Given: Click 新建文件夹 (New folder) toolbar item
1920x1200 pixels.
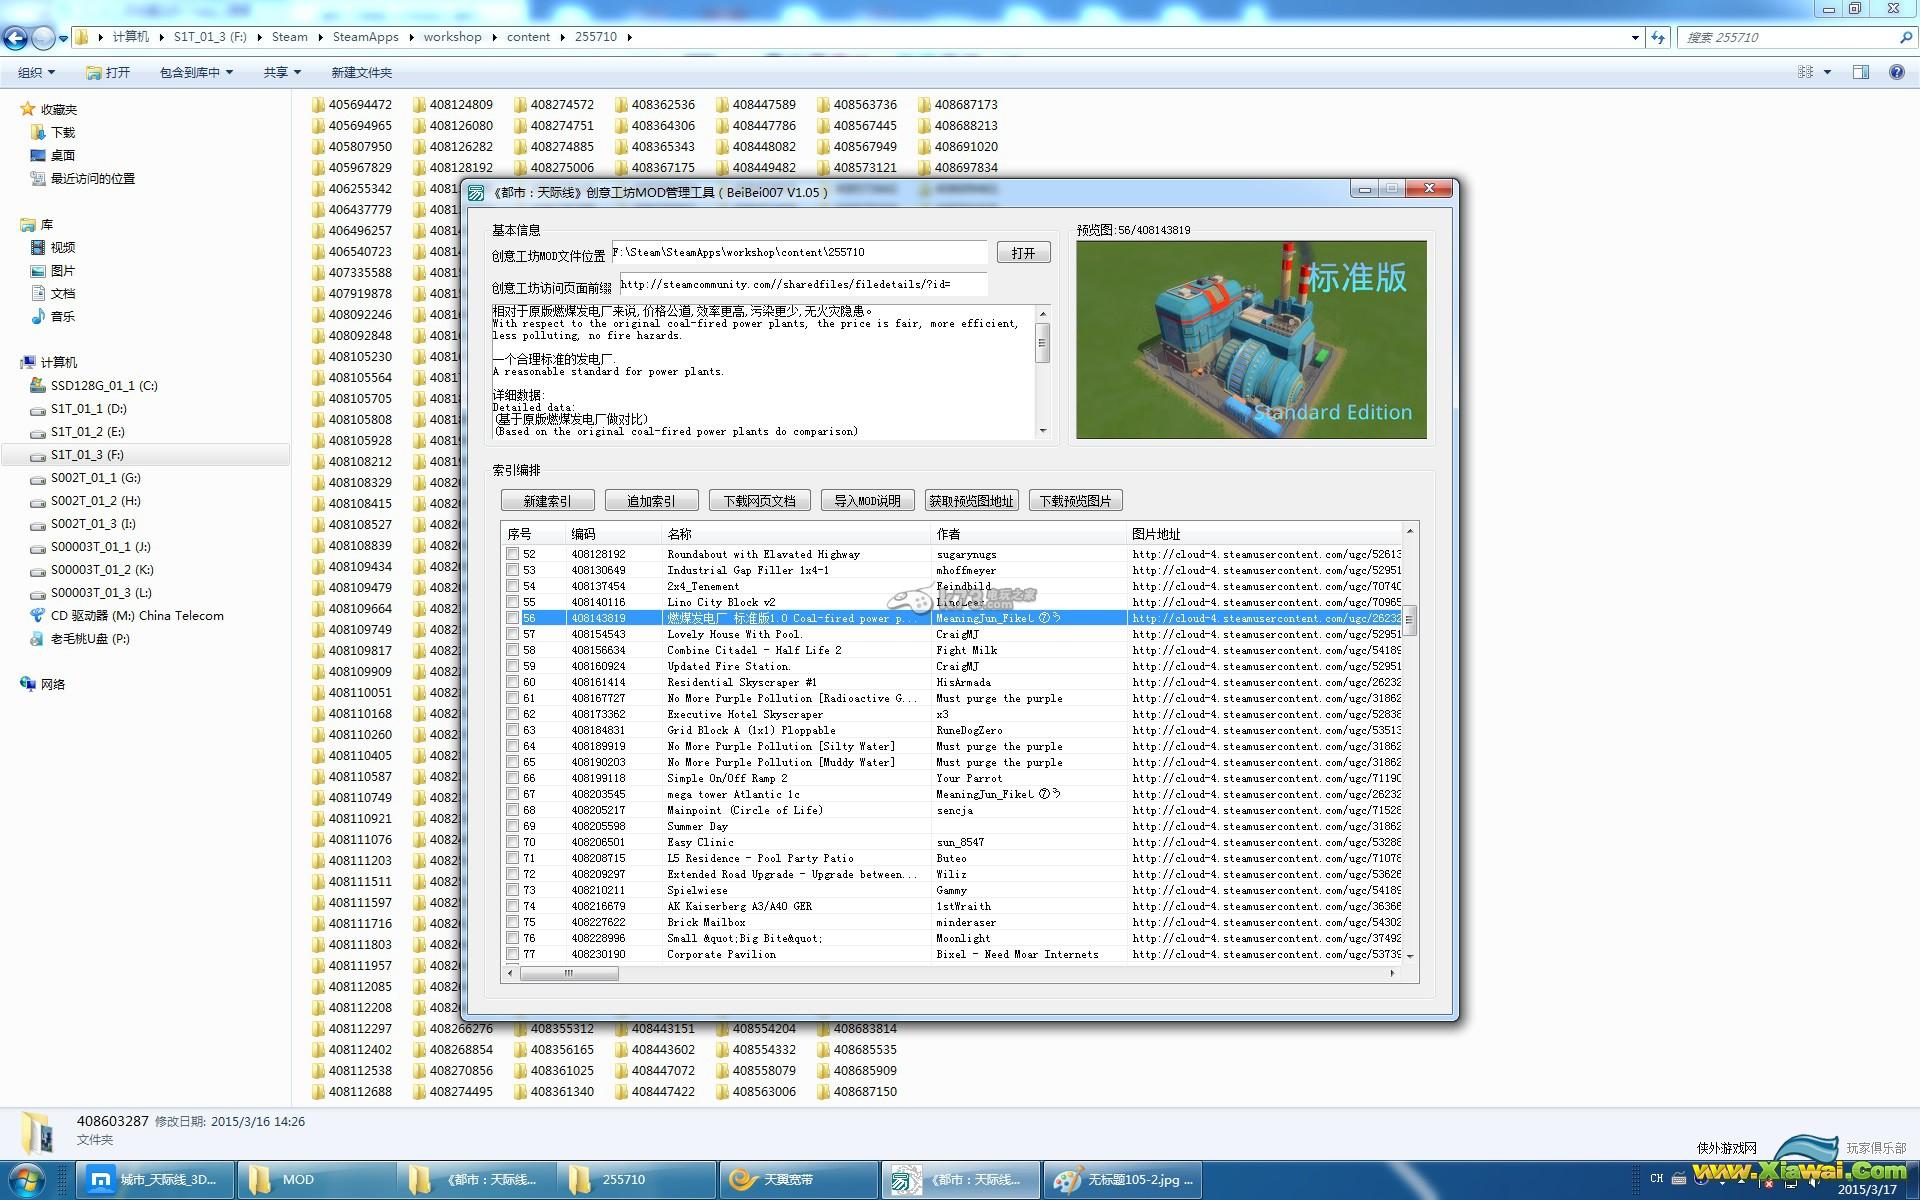Looking at the screenshot, I should [x=361, y=72].
